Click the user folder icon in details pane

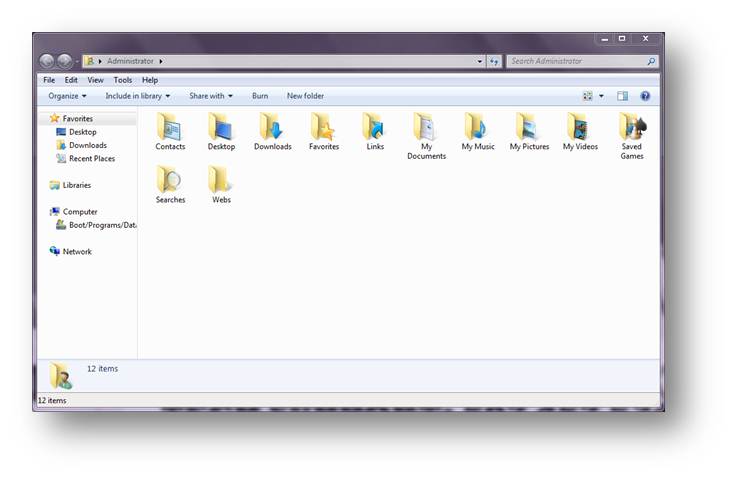61,376
